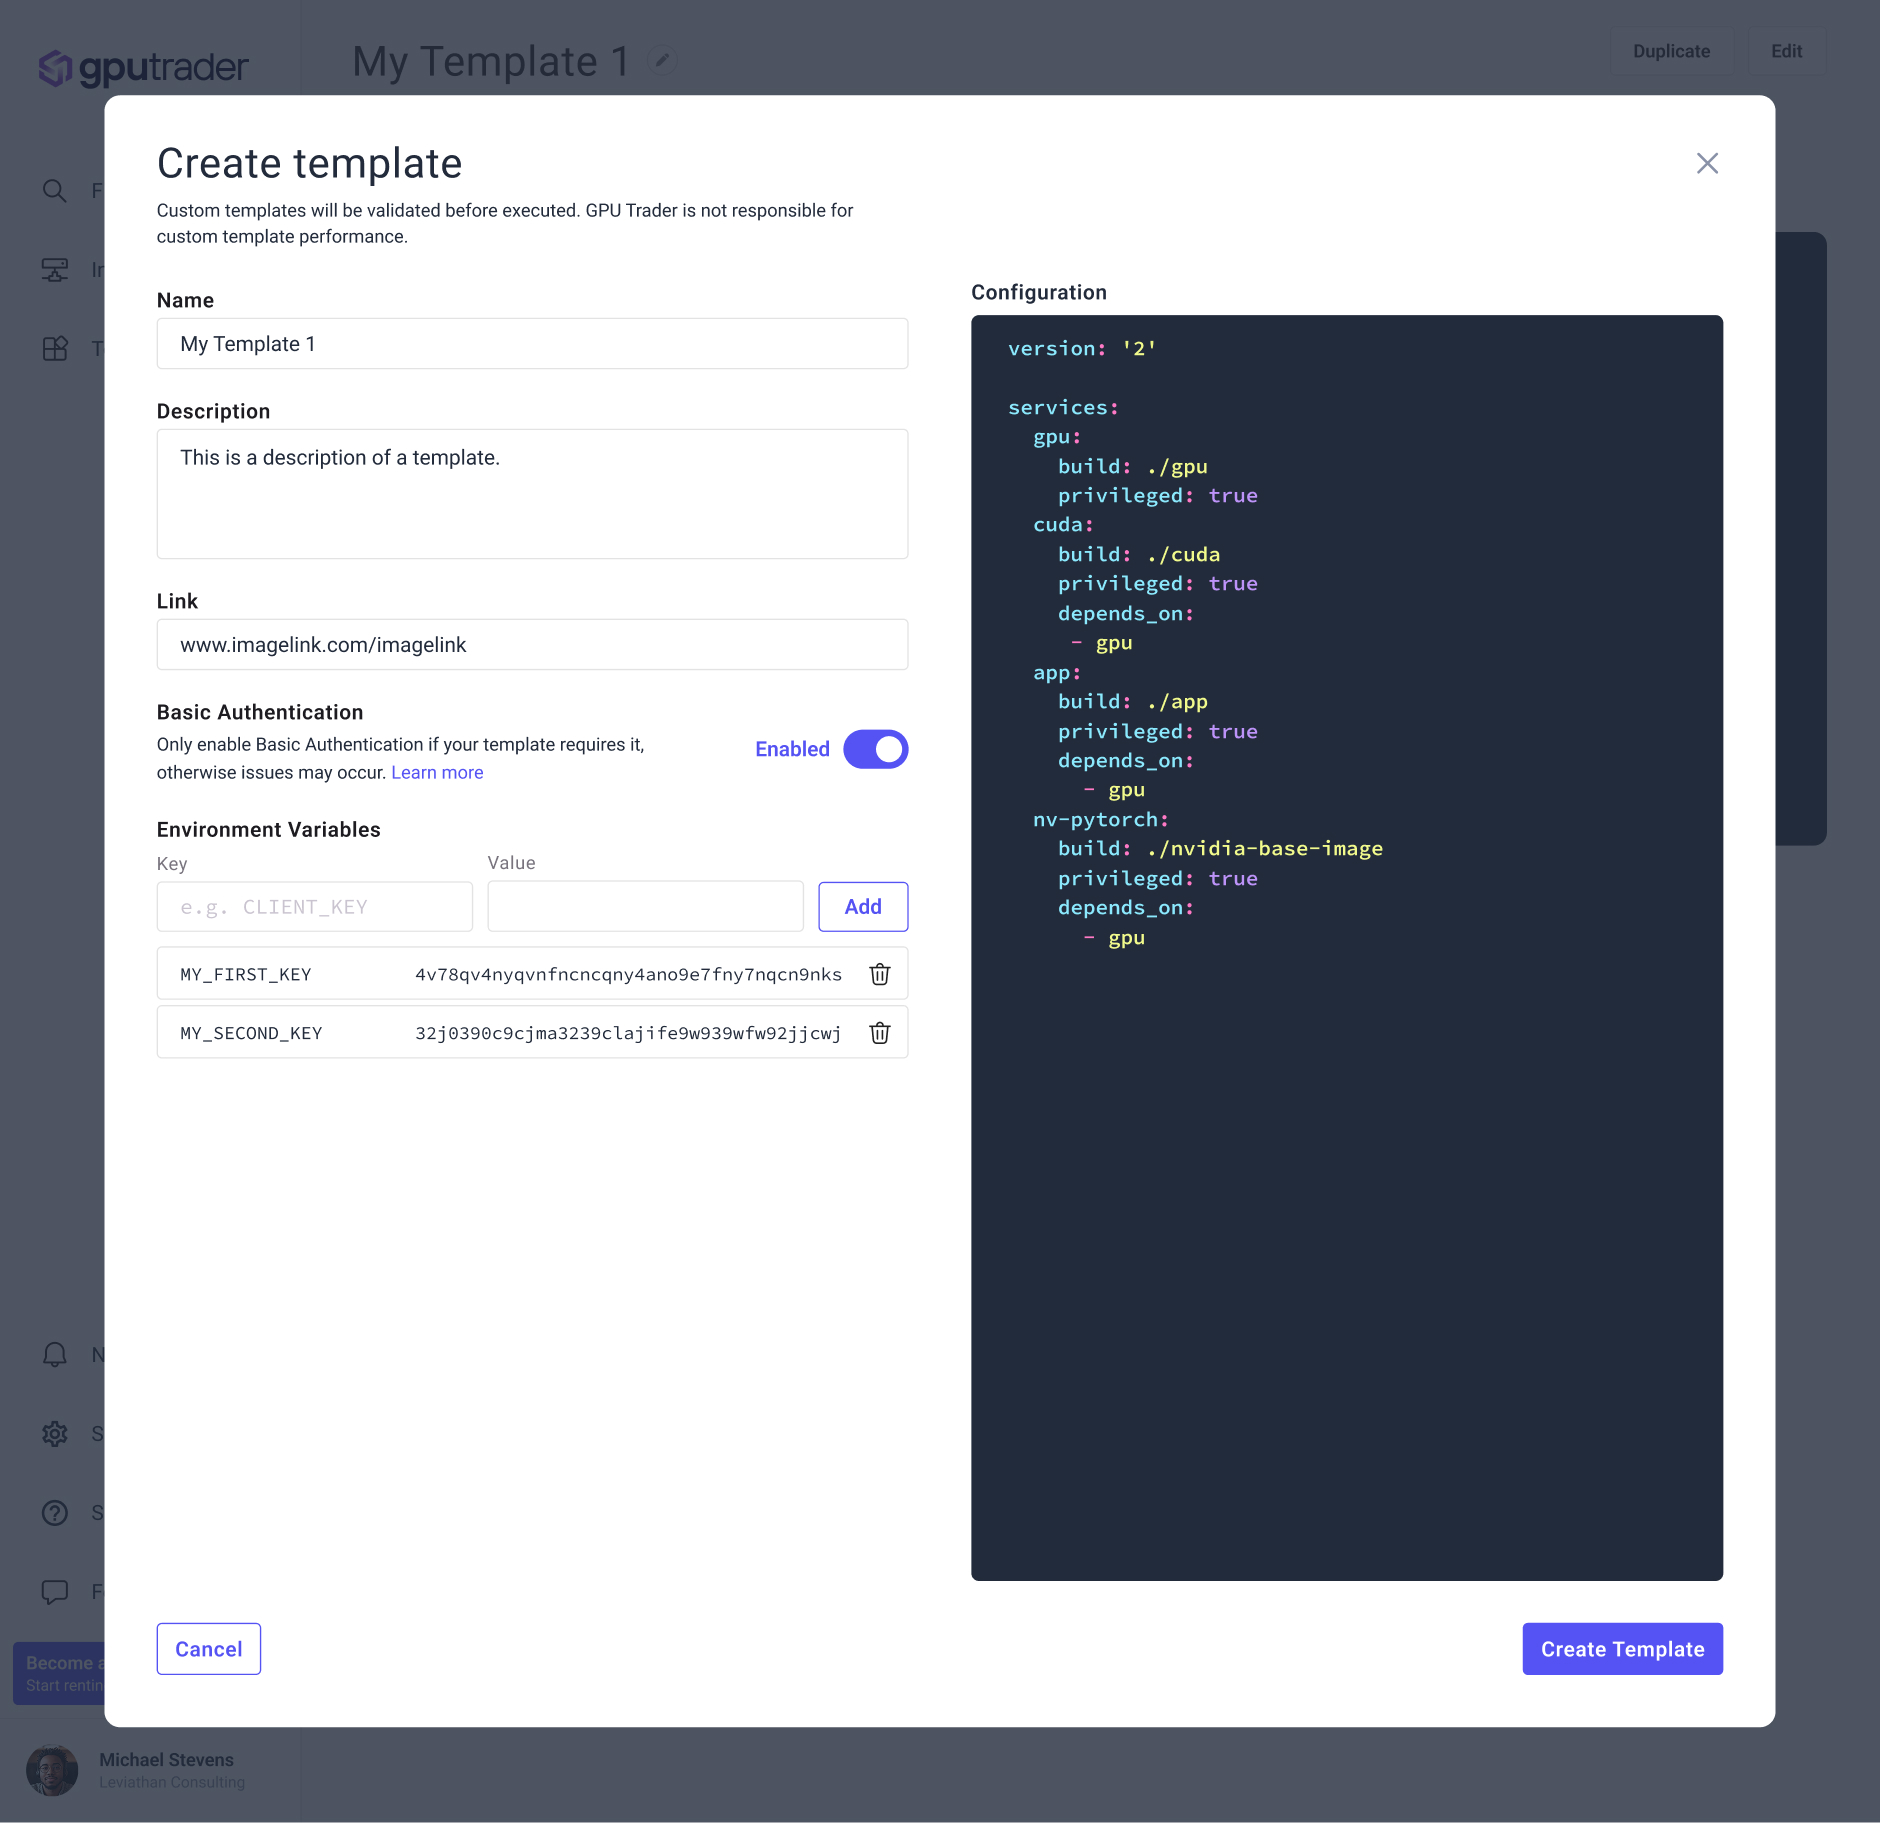Click the search icon in sidebar
This screenshot has width=1880, height=1823.
[x=55, y=191]
